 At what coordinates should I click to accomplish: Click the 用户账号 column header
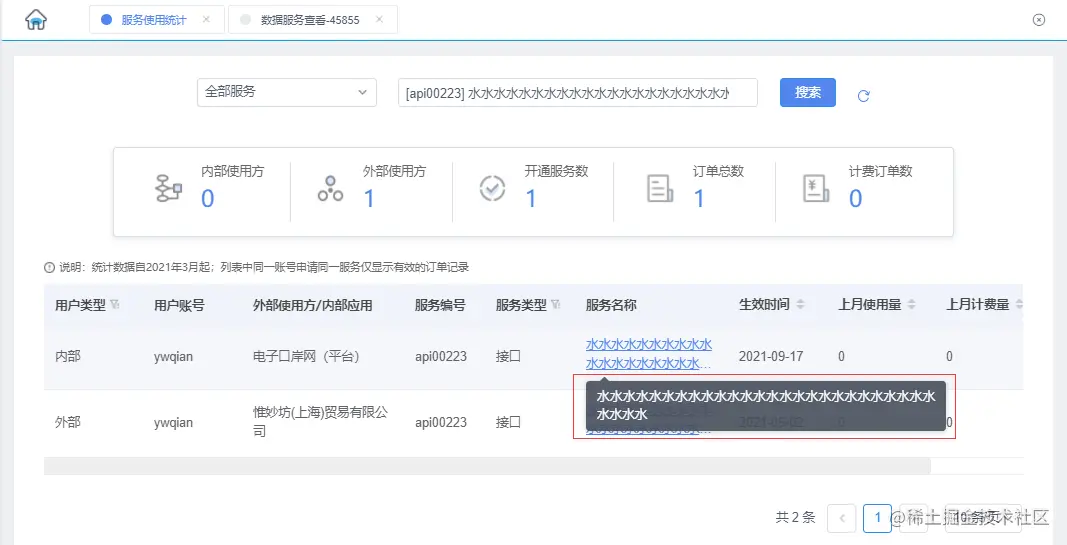click(179, 305)
